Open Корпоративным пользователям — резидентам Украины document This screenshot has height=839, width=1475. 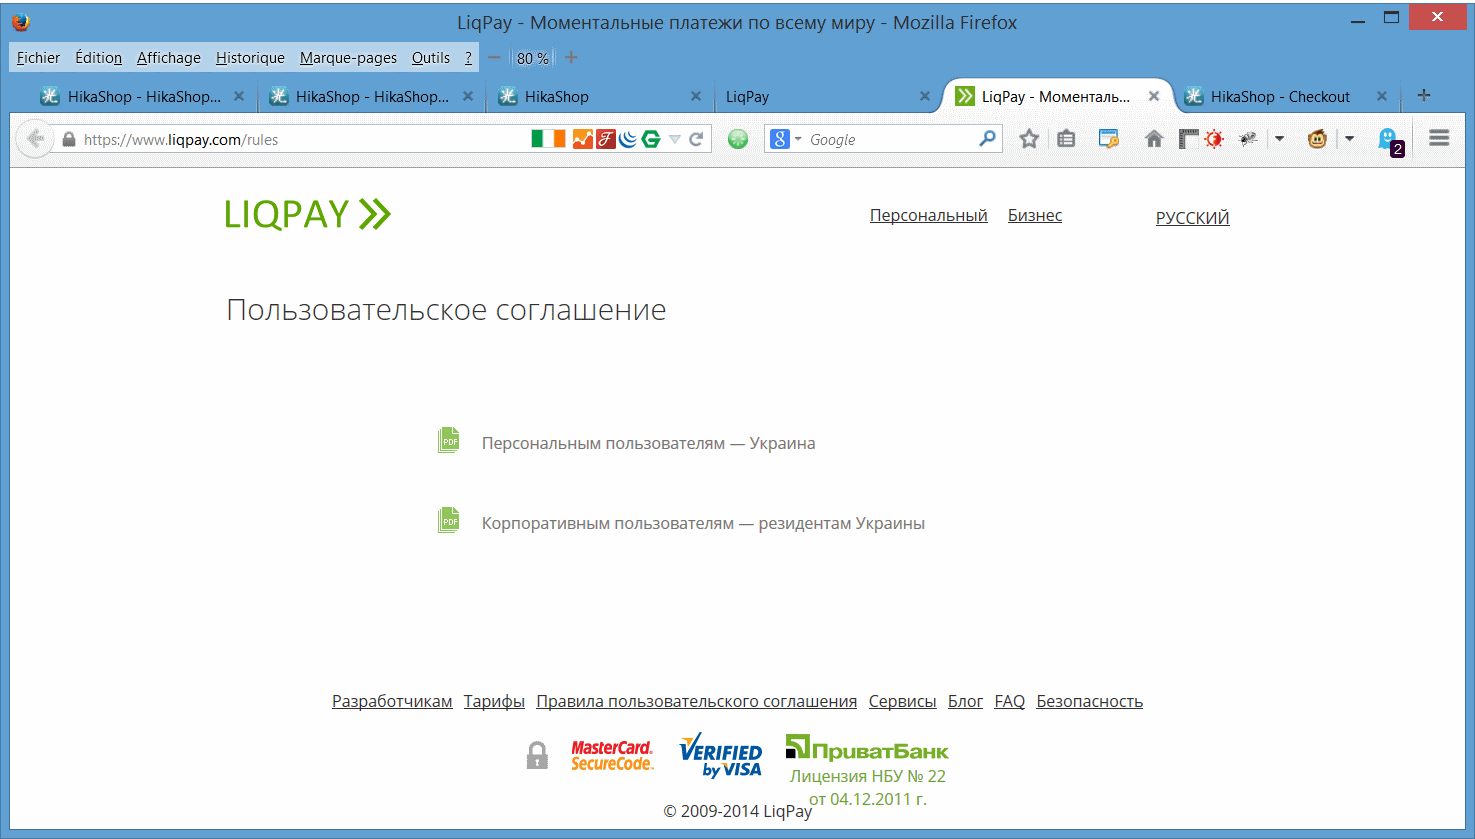tap(703, 523)
